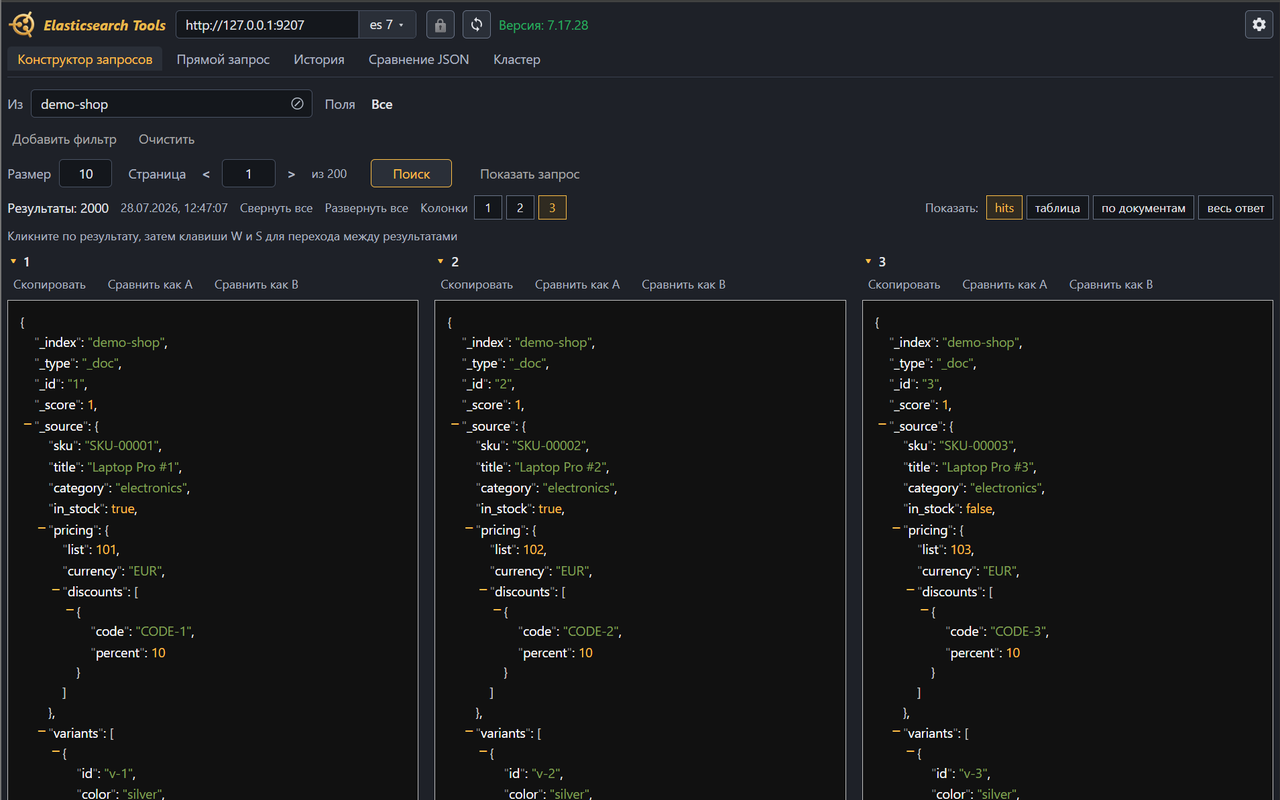Click Добавить фильтр

(x=65, y=139)
